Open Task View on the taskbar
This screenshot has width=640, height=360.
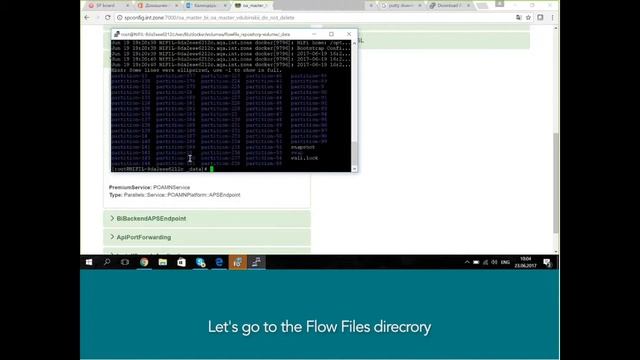pyautogui.click(x=125, y=262)
